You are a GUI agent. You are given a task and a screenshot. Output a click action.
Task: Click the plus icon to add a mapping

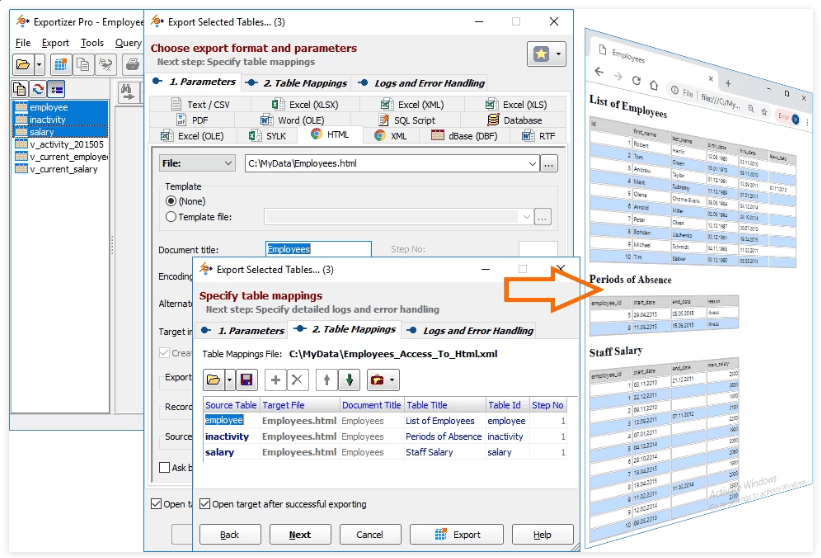(x=275, y=380)
